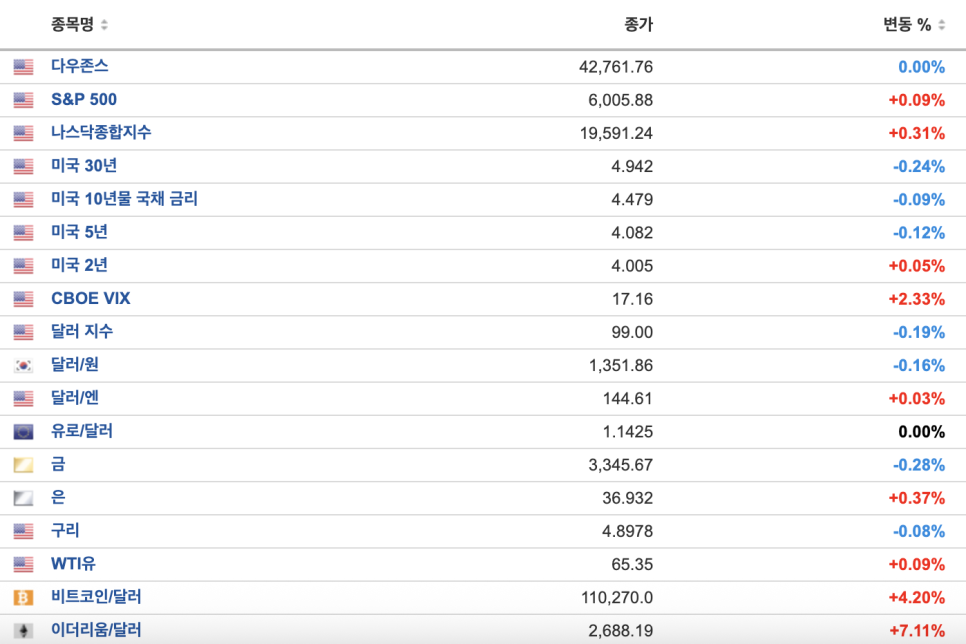966x644 pixels.
Task: Click the 종가 column header
Action: pyautogui.click(x=638, y=25)
